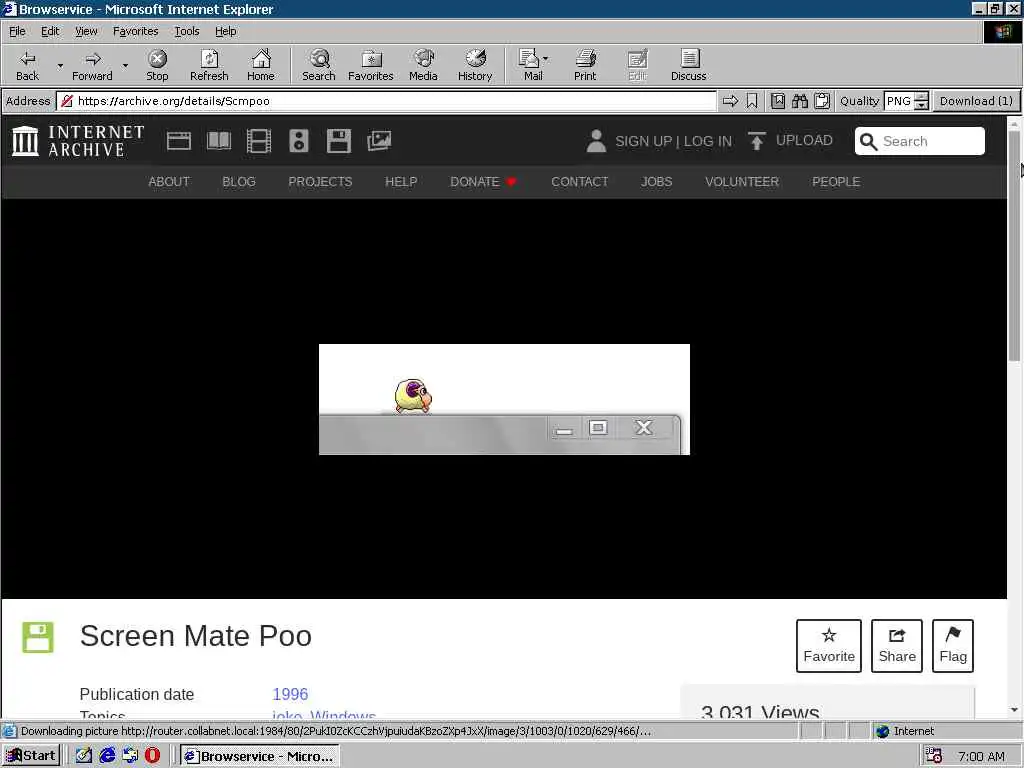Go to the Home page
1024x768 pixels.
261,65
